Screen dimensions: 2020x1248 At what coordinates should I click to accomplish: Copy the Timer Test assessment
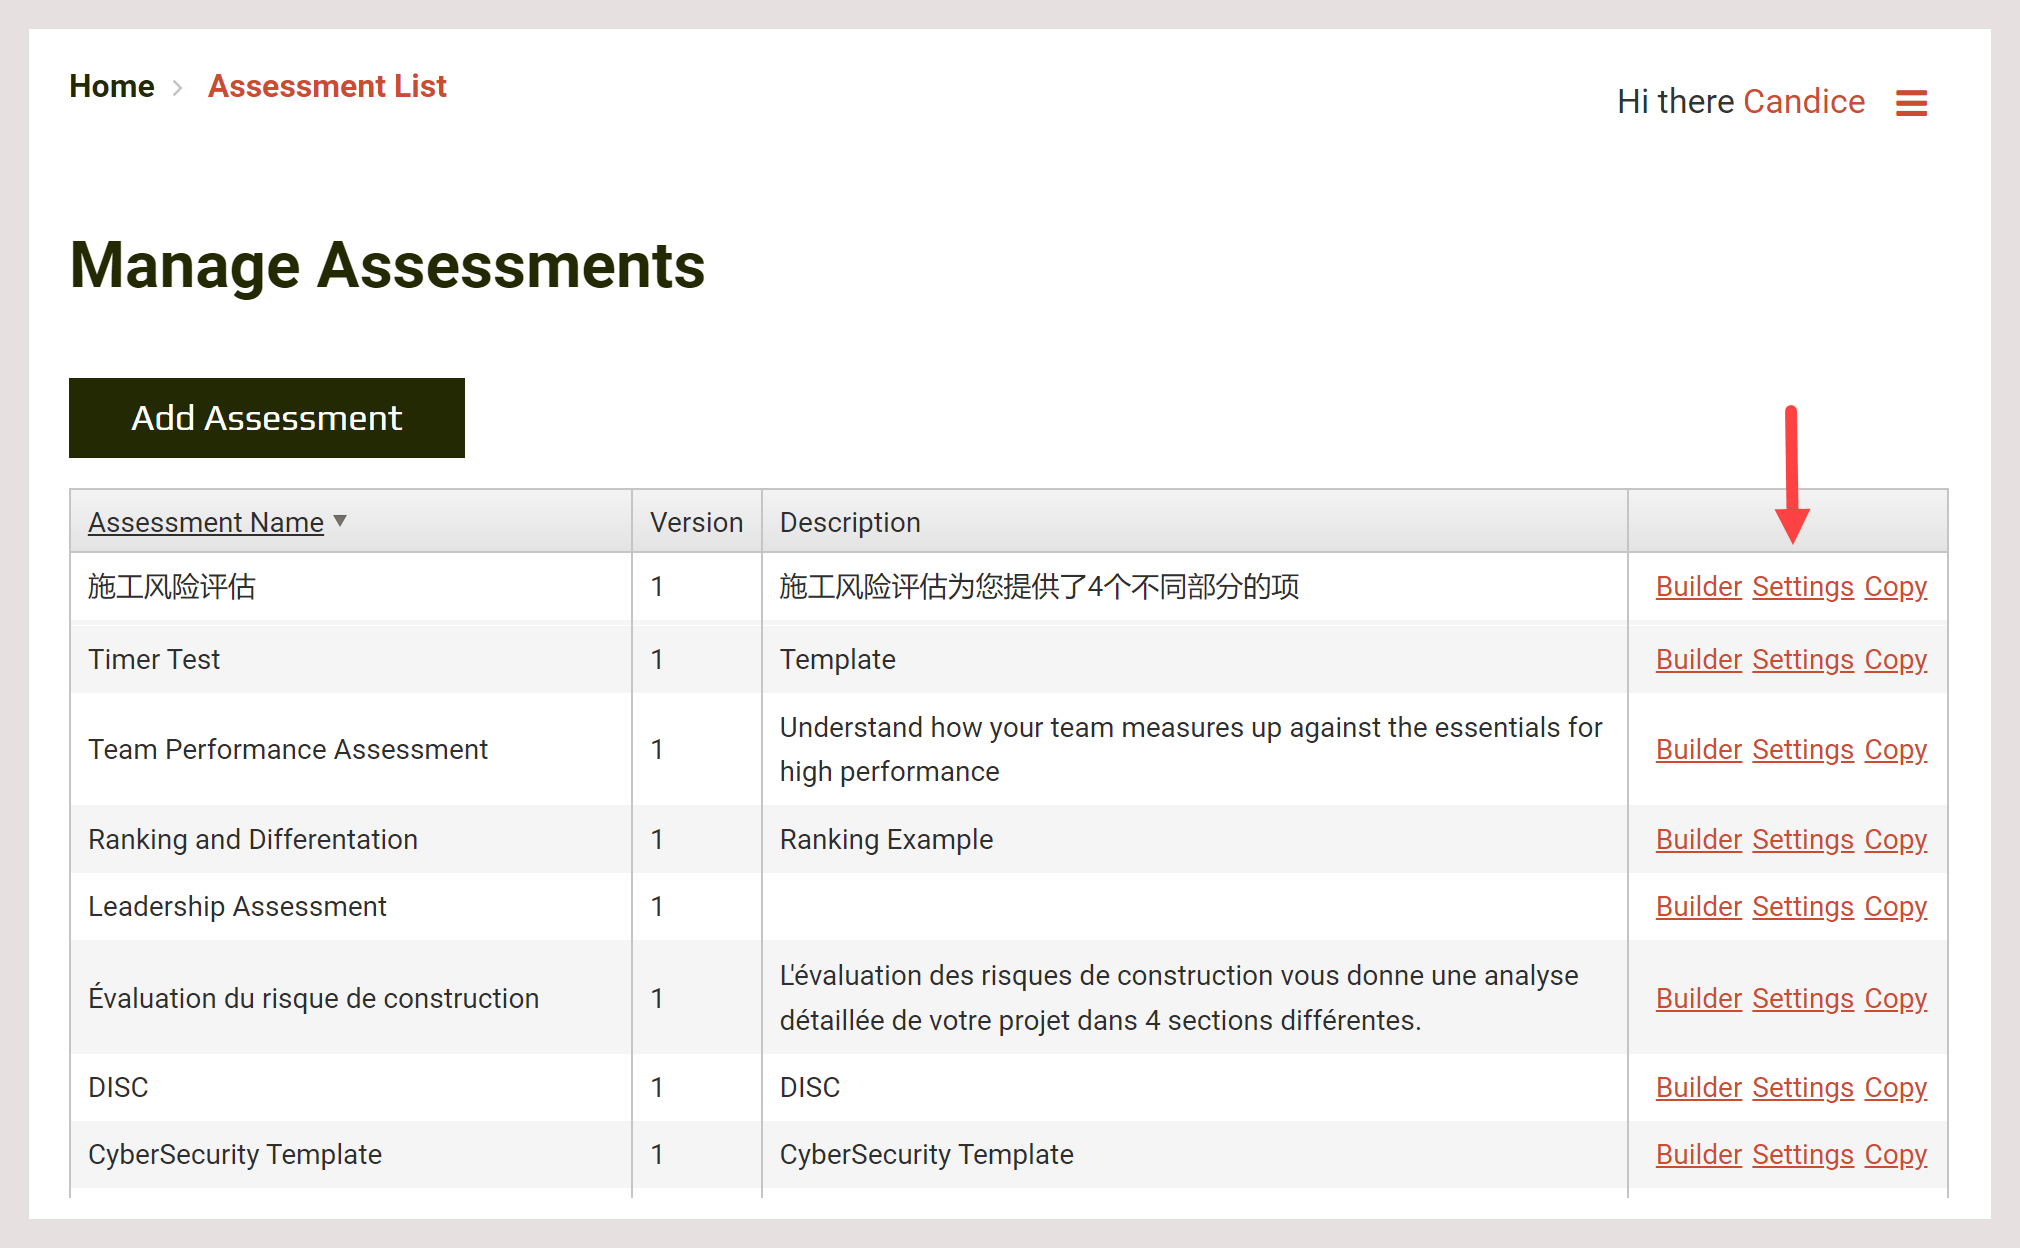[1895, 659]
